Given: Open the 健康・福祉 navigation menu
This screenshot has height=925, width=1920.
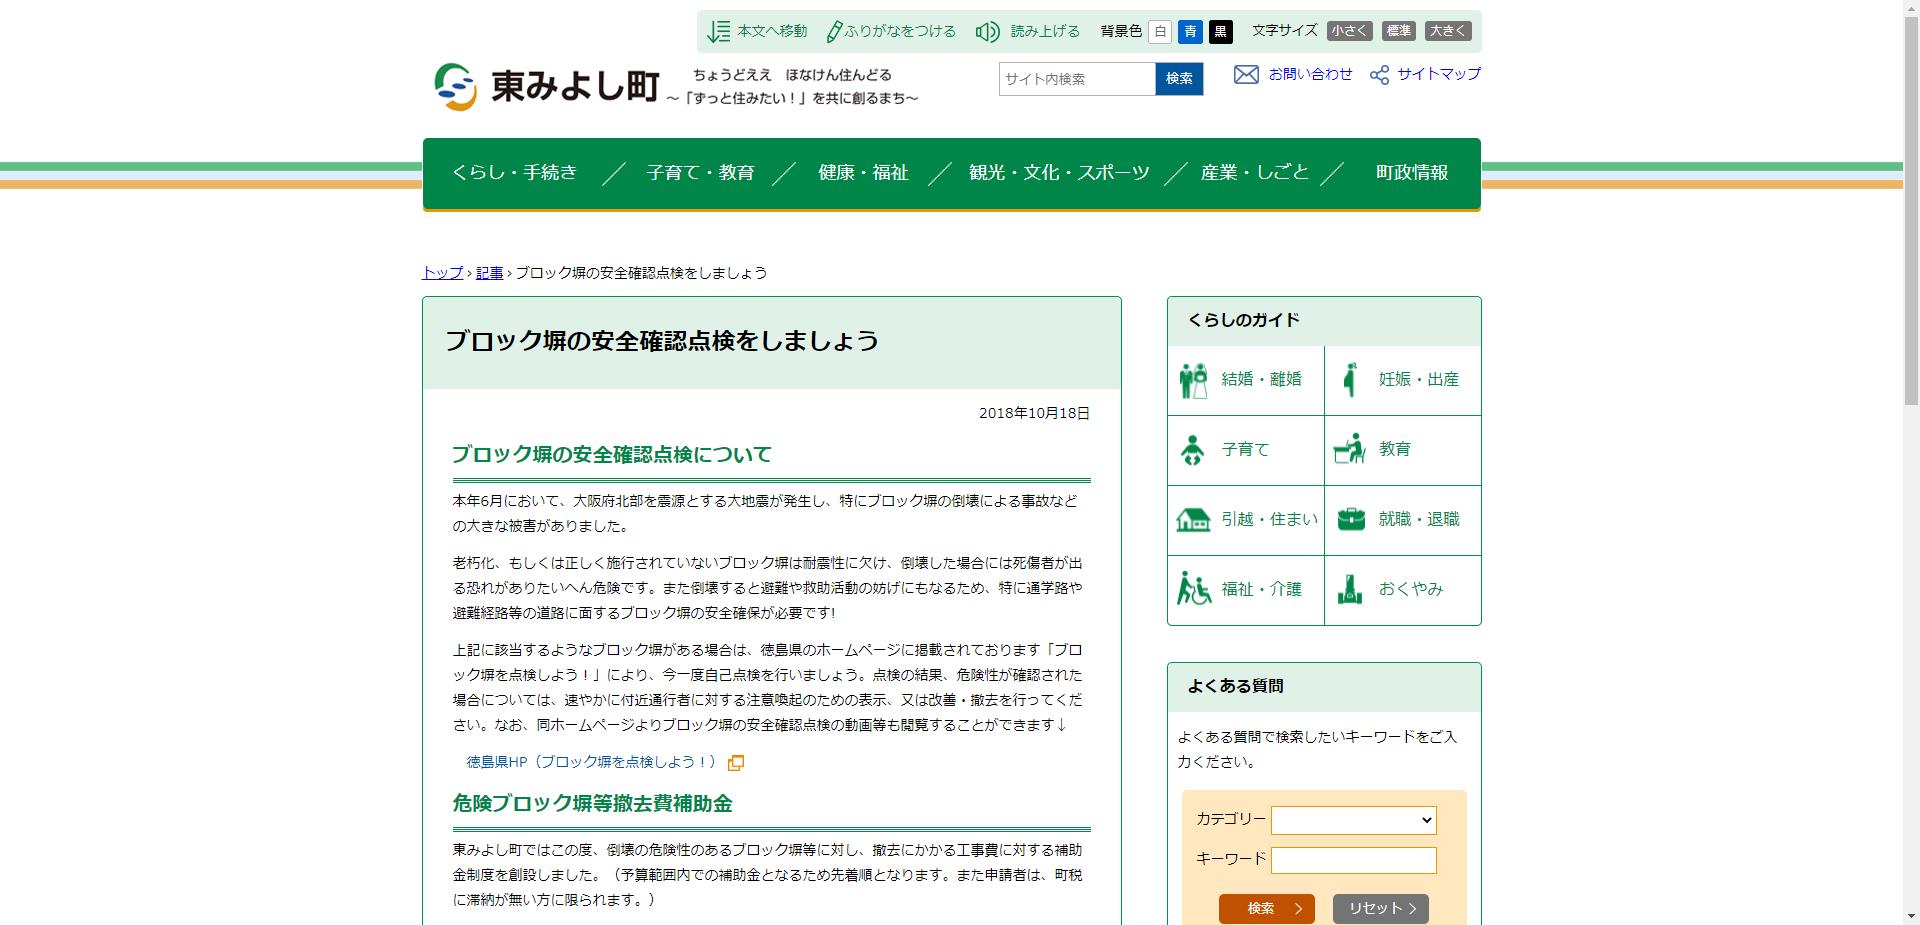Looking at the screenshot, I should point(861,171).
